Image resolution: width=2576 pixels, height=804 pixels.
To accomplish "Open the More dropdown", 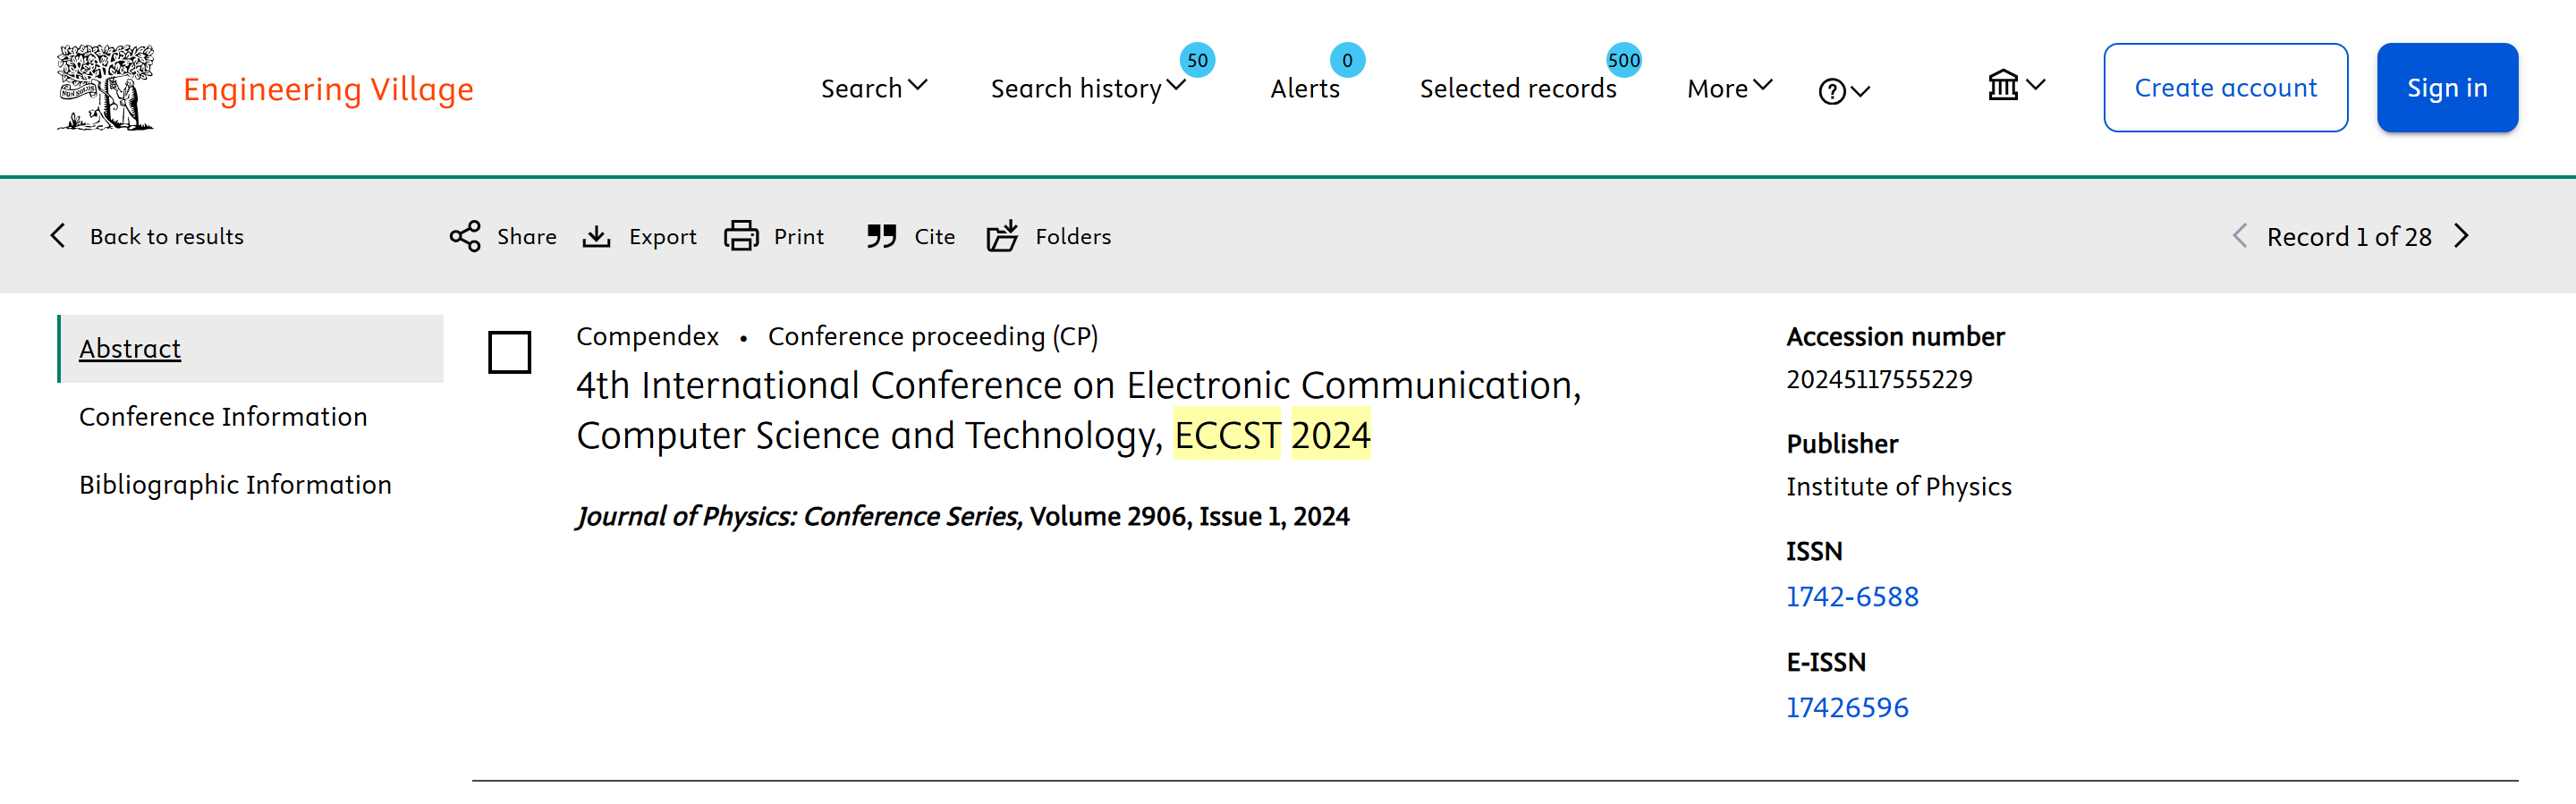I will click(1726, 88).
